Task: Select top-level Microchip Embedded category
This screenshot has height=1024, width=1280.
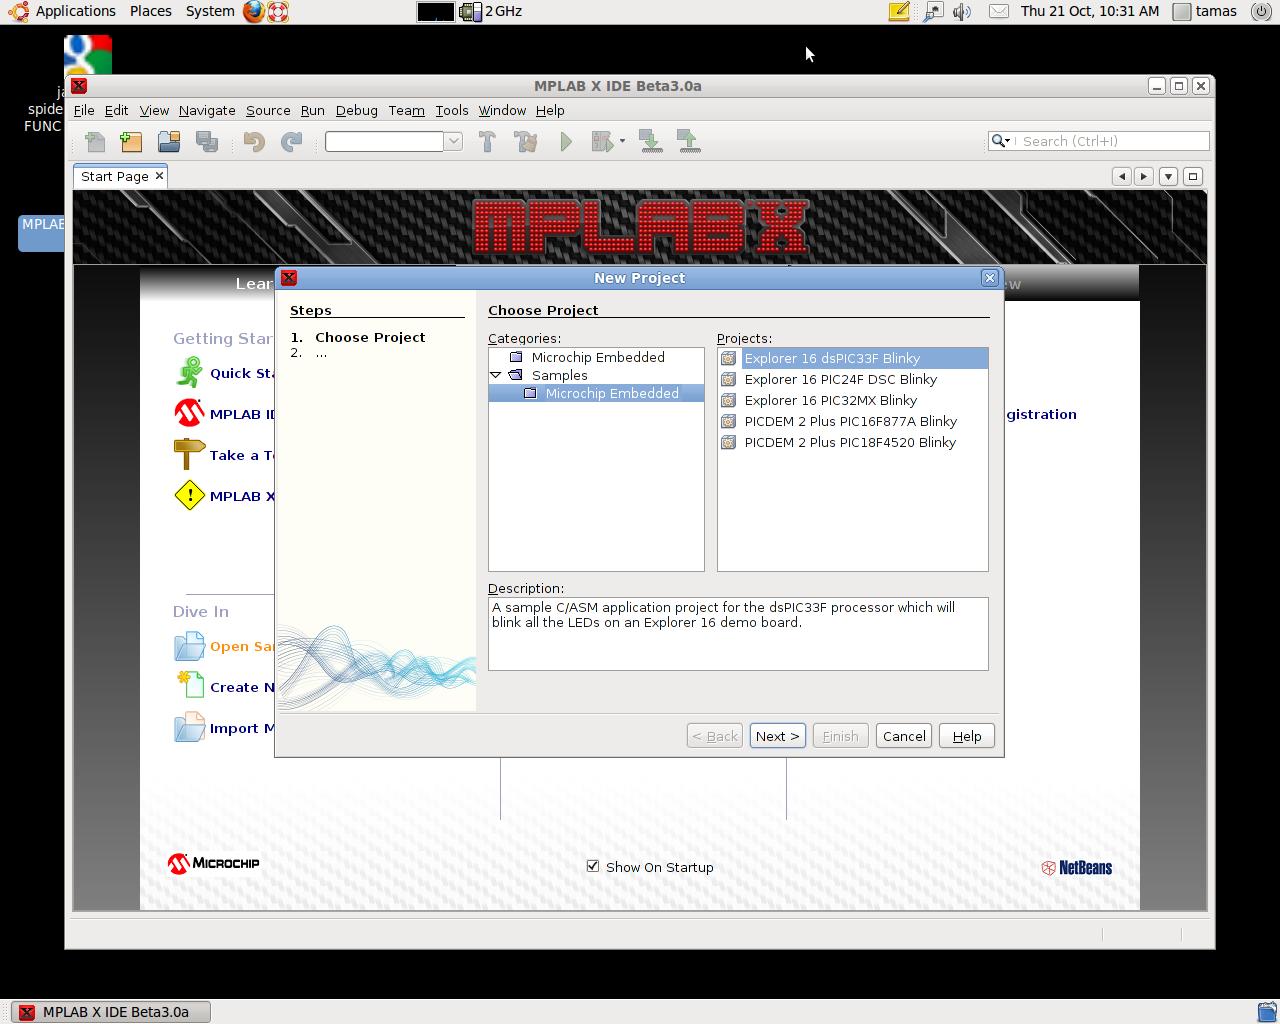Action: 597,357
